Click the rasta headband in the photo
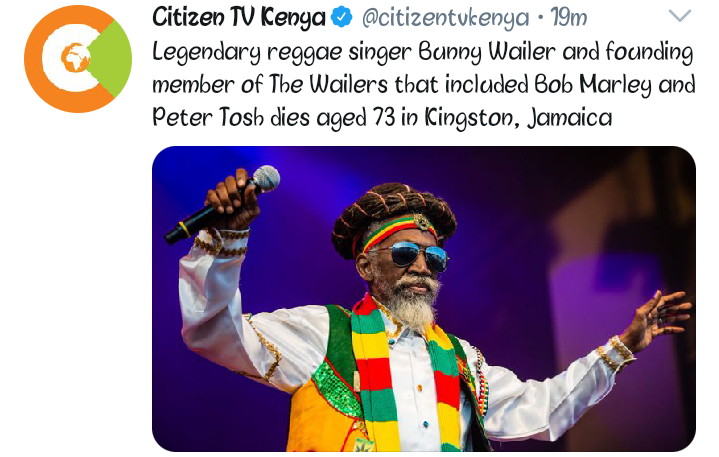 click(397, 230)
